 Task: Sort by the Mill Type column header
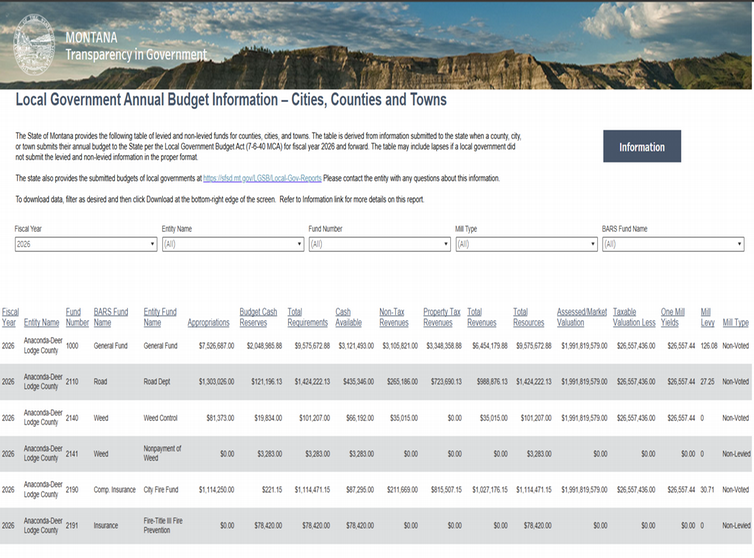(735, 322)
